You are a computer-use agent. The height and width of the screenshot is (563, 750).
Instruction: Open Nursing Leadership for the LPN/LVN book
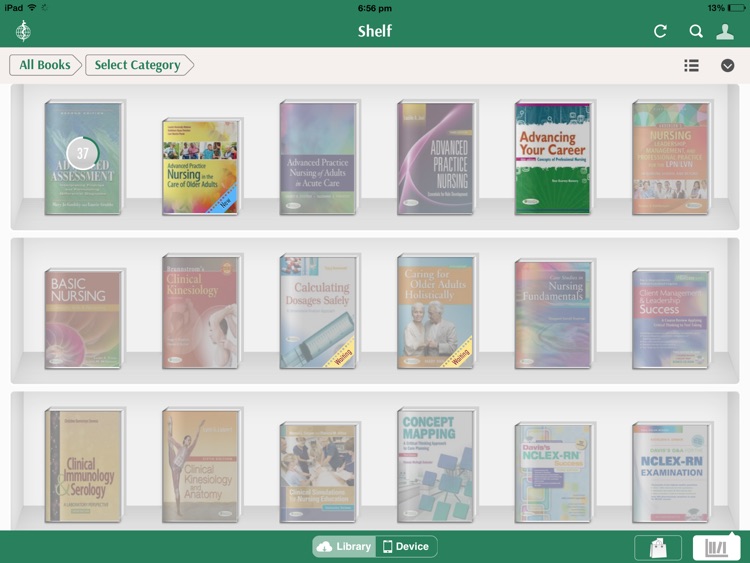671,158
